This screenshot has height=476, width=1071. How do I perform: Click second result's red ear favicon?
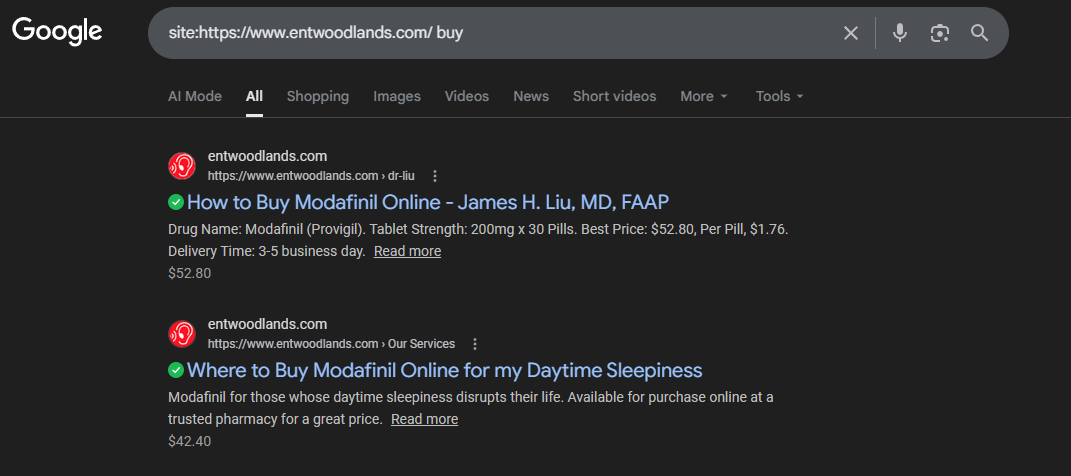coord(182,333)
